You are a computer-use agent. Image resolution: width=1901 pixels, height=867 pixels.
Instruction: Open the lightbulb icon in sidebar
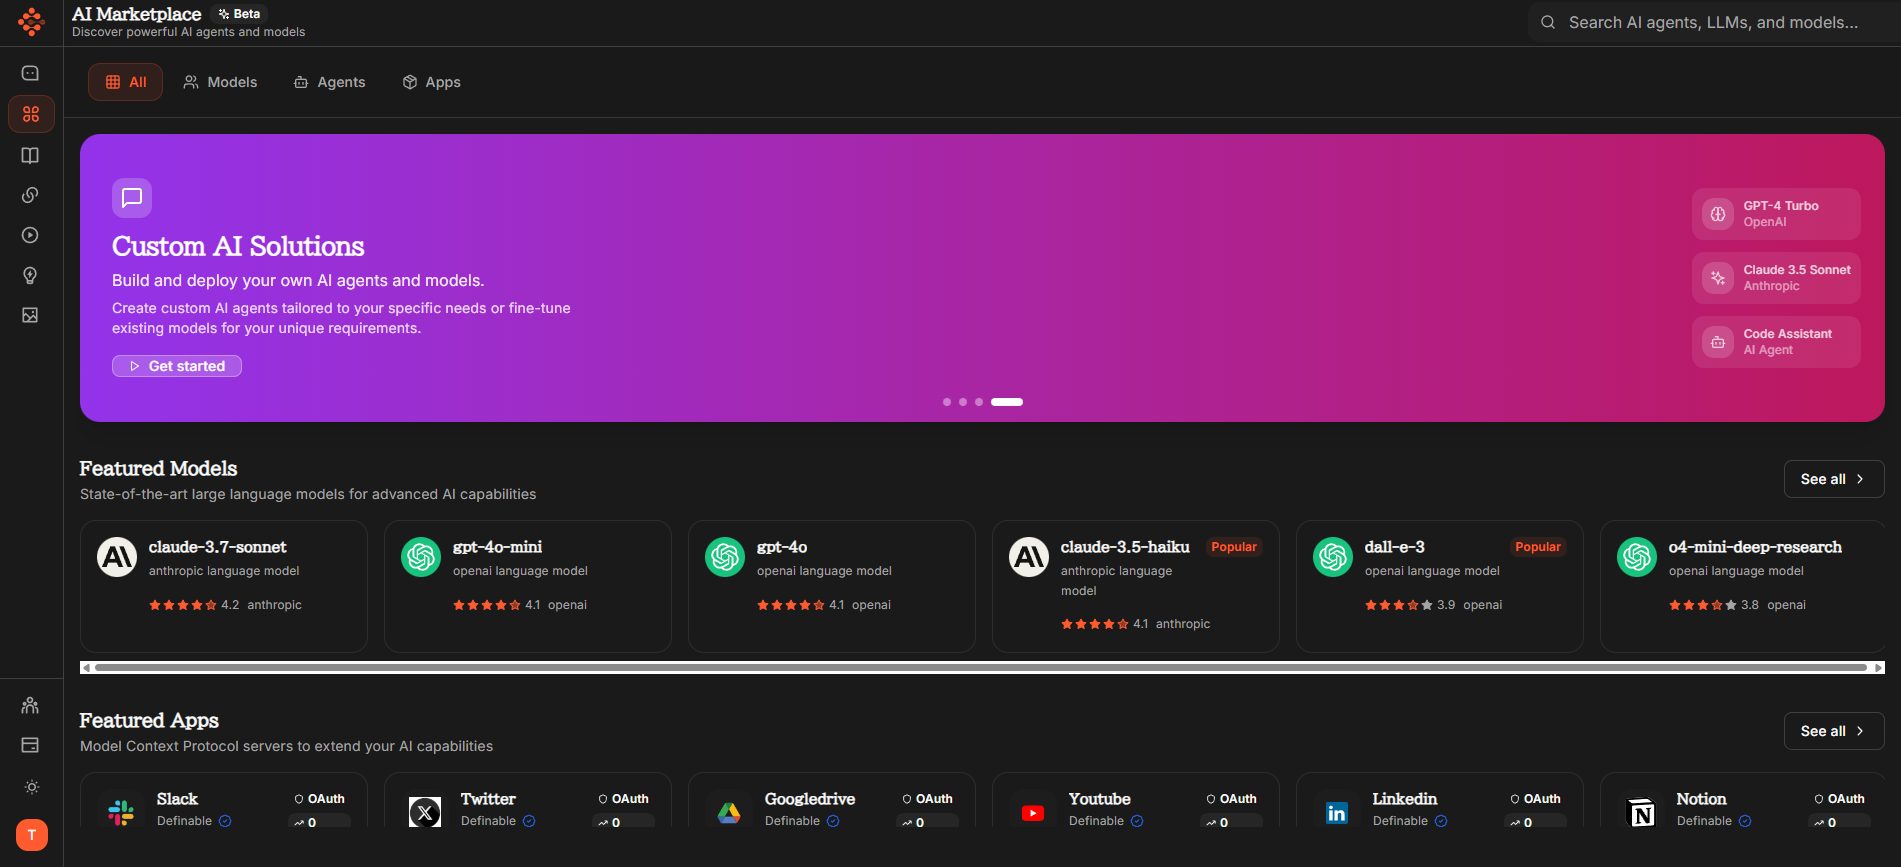[x=31, y=275]
